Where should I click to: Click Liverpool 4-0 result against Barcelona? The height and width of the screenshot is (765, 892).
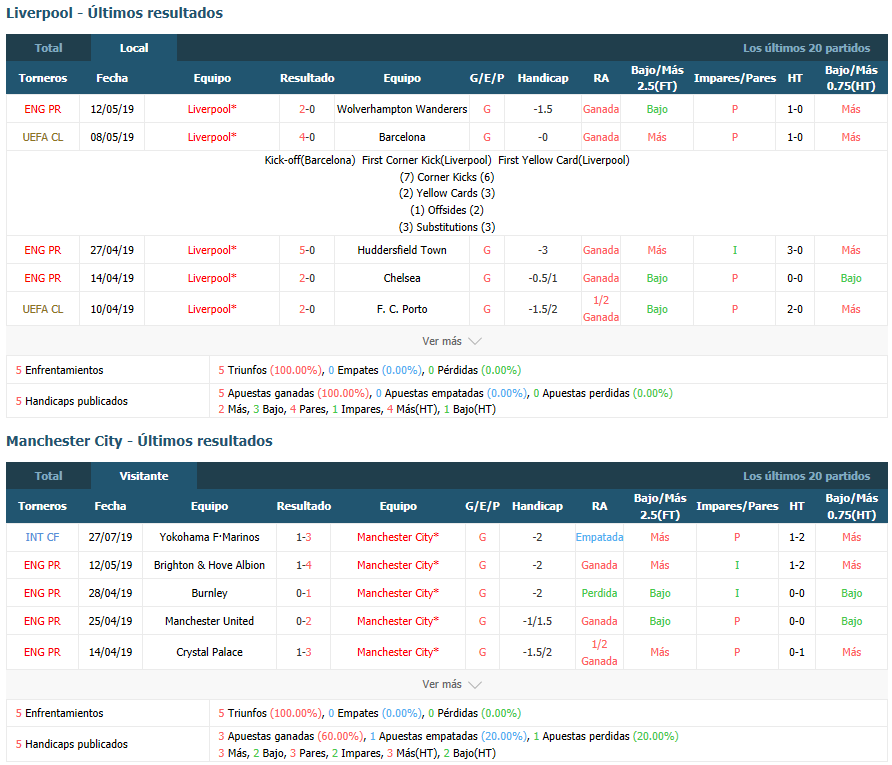[x=307, y=137]
